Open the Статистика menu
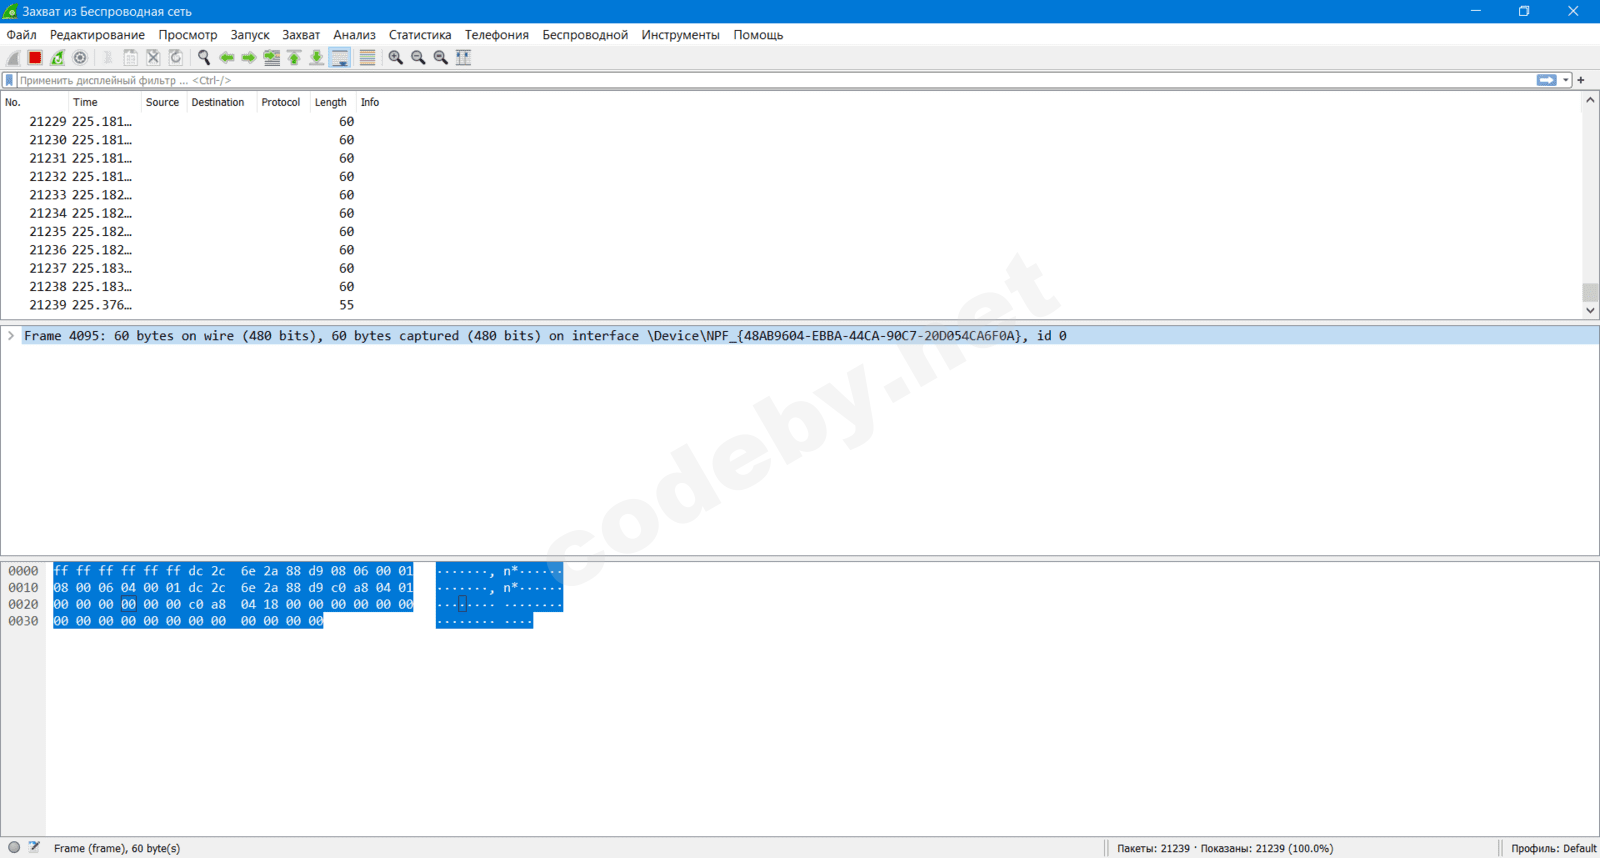Viewport: 1600px width, 858px height. click(x=420, y=35)
